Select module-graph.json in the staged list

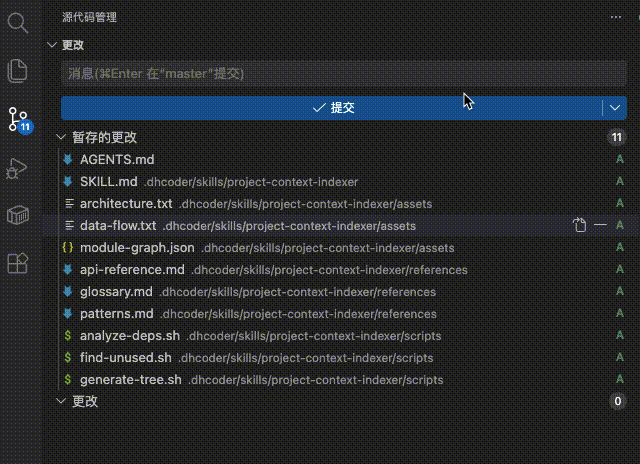[137, 248]
